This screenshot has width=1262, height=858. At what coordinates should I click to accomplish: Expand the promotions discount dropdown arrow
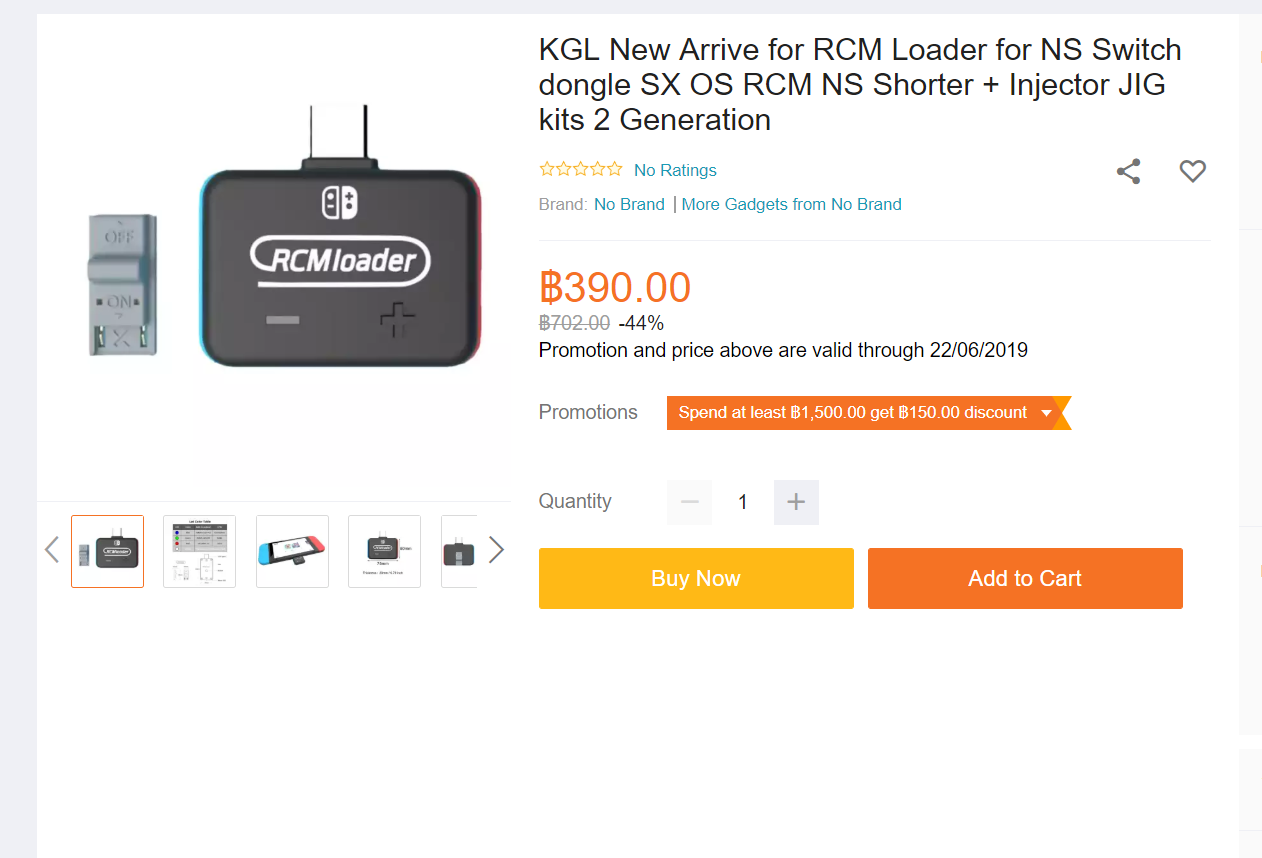coord(1046,413)
